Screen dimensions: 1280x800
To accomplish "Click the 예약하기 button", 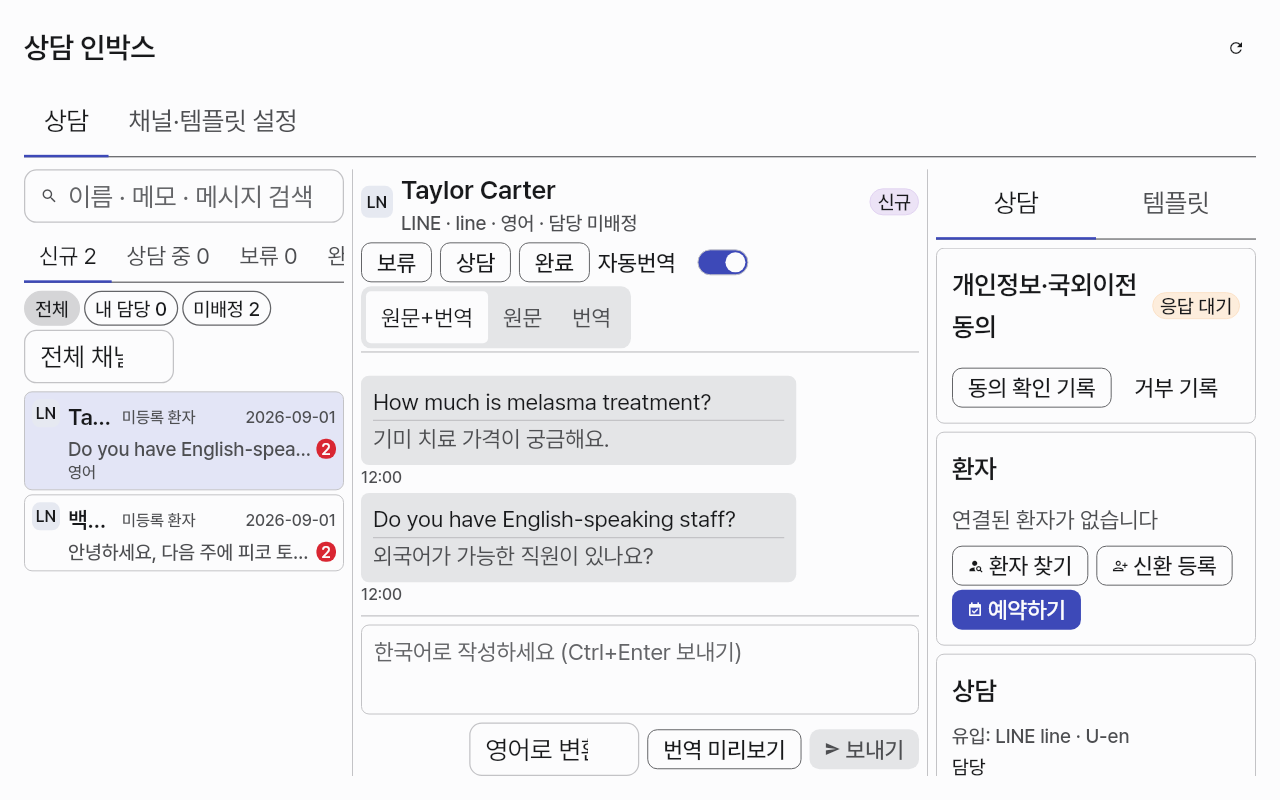I will click(1016, 610).
